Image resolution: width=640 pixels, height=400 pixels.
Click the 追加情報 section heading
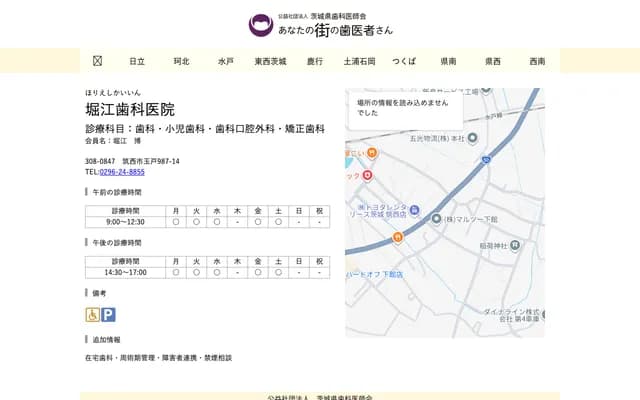pyautogui.click(x=106, y=340)
